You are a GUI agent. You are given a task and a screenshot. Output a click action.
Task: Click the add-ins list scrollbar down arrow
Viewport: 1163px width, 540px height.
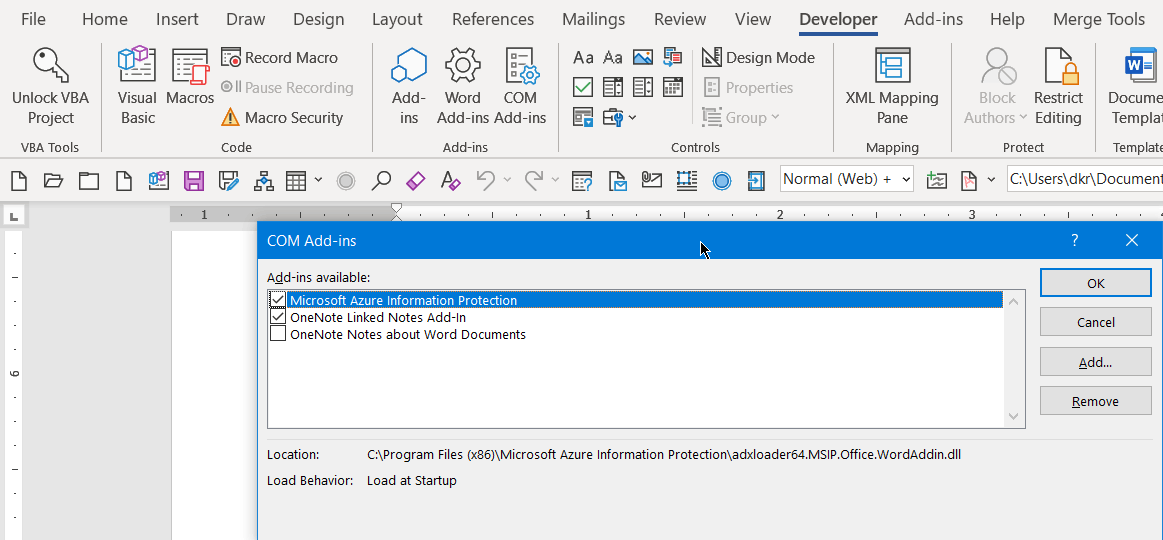[x=1014, y=417]
